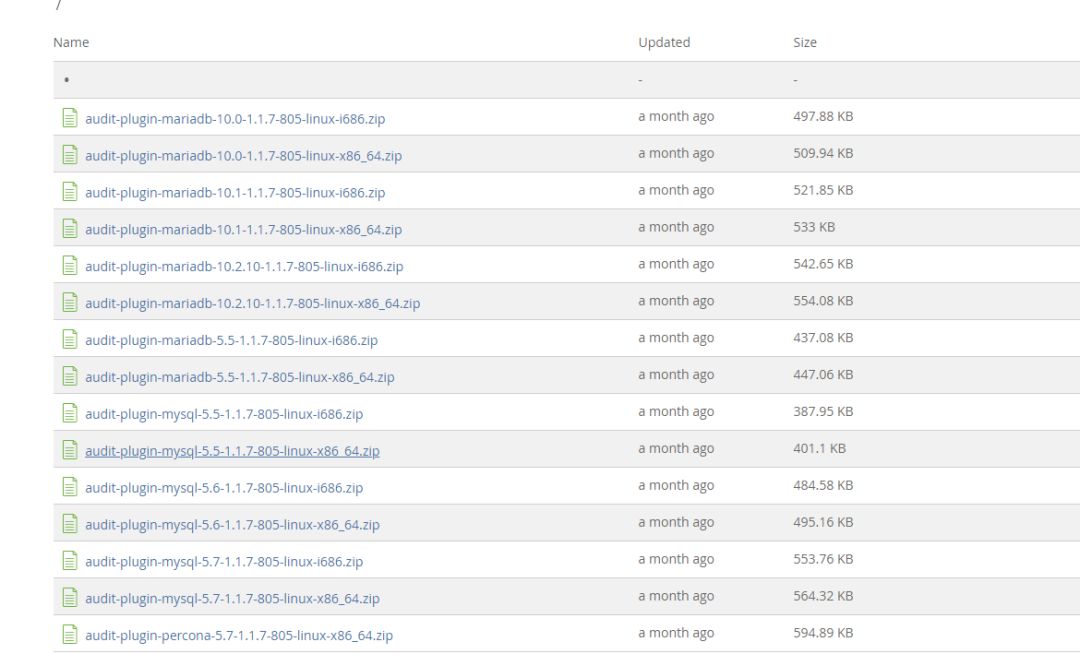Viewport: 1080px width, 654px height.
Task: Click file icon beside mariadb-10.1 x86_64 zip
Action: click(x=70, y=229)
